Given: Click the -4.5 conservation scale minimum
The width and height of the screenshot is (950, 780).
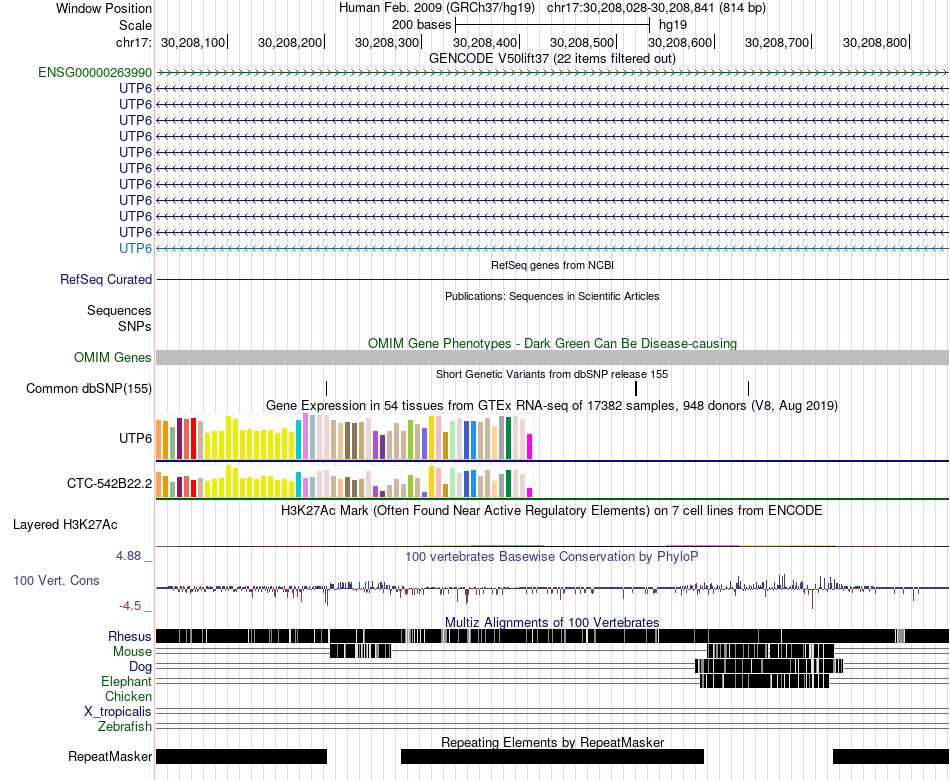Looking at the screenshot, I should click(130, 606).
